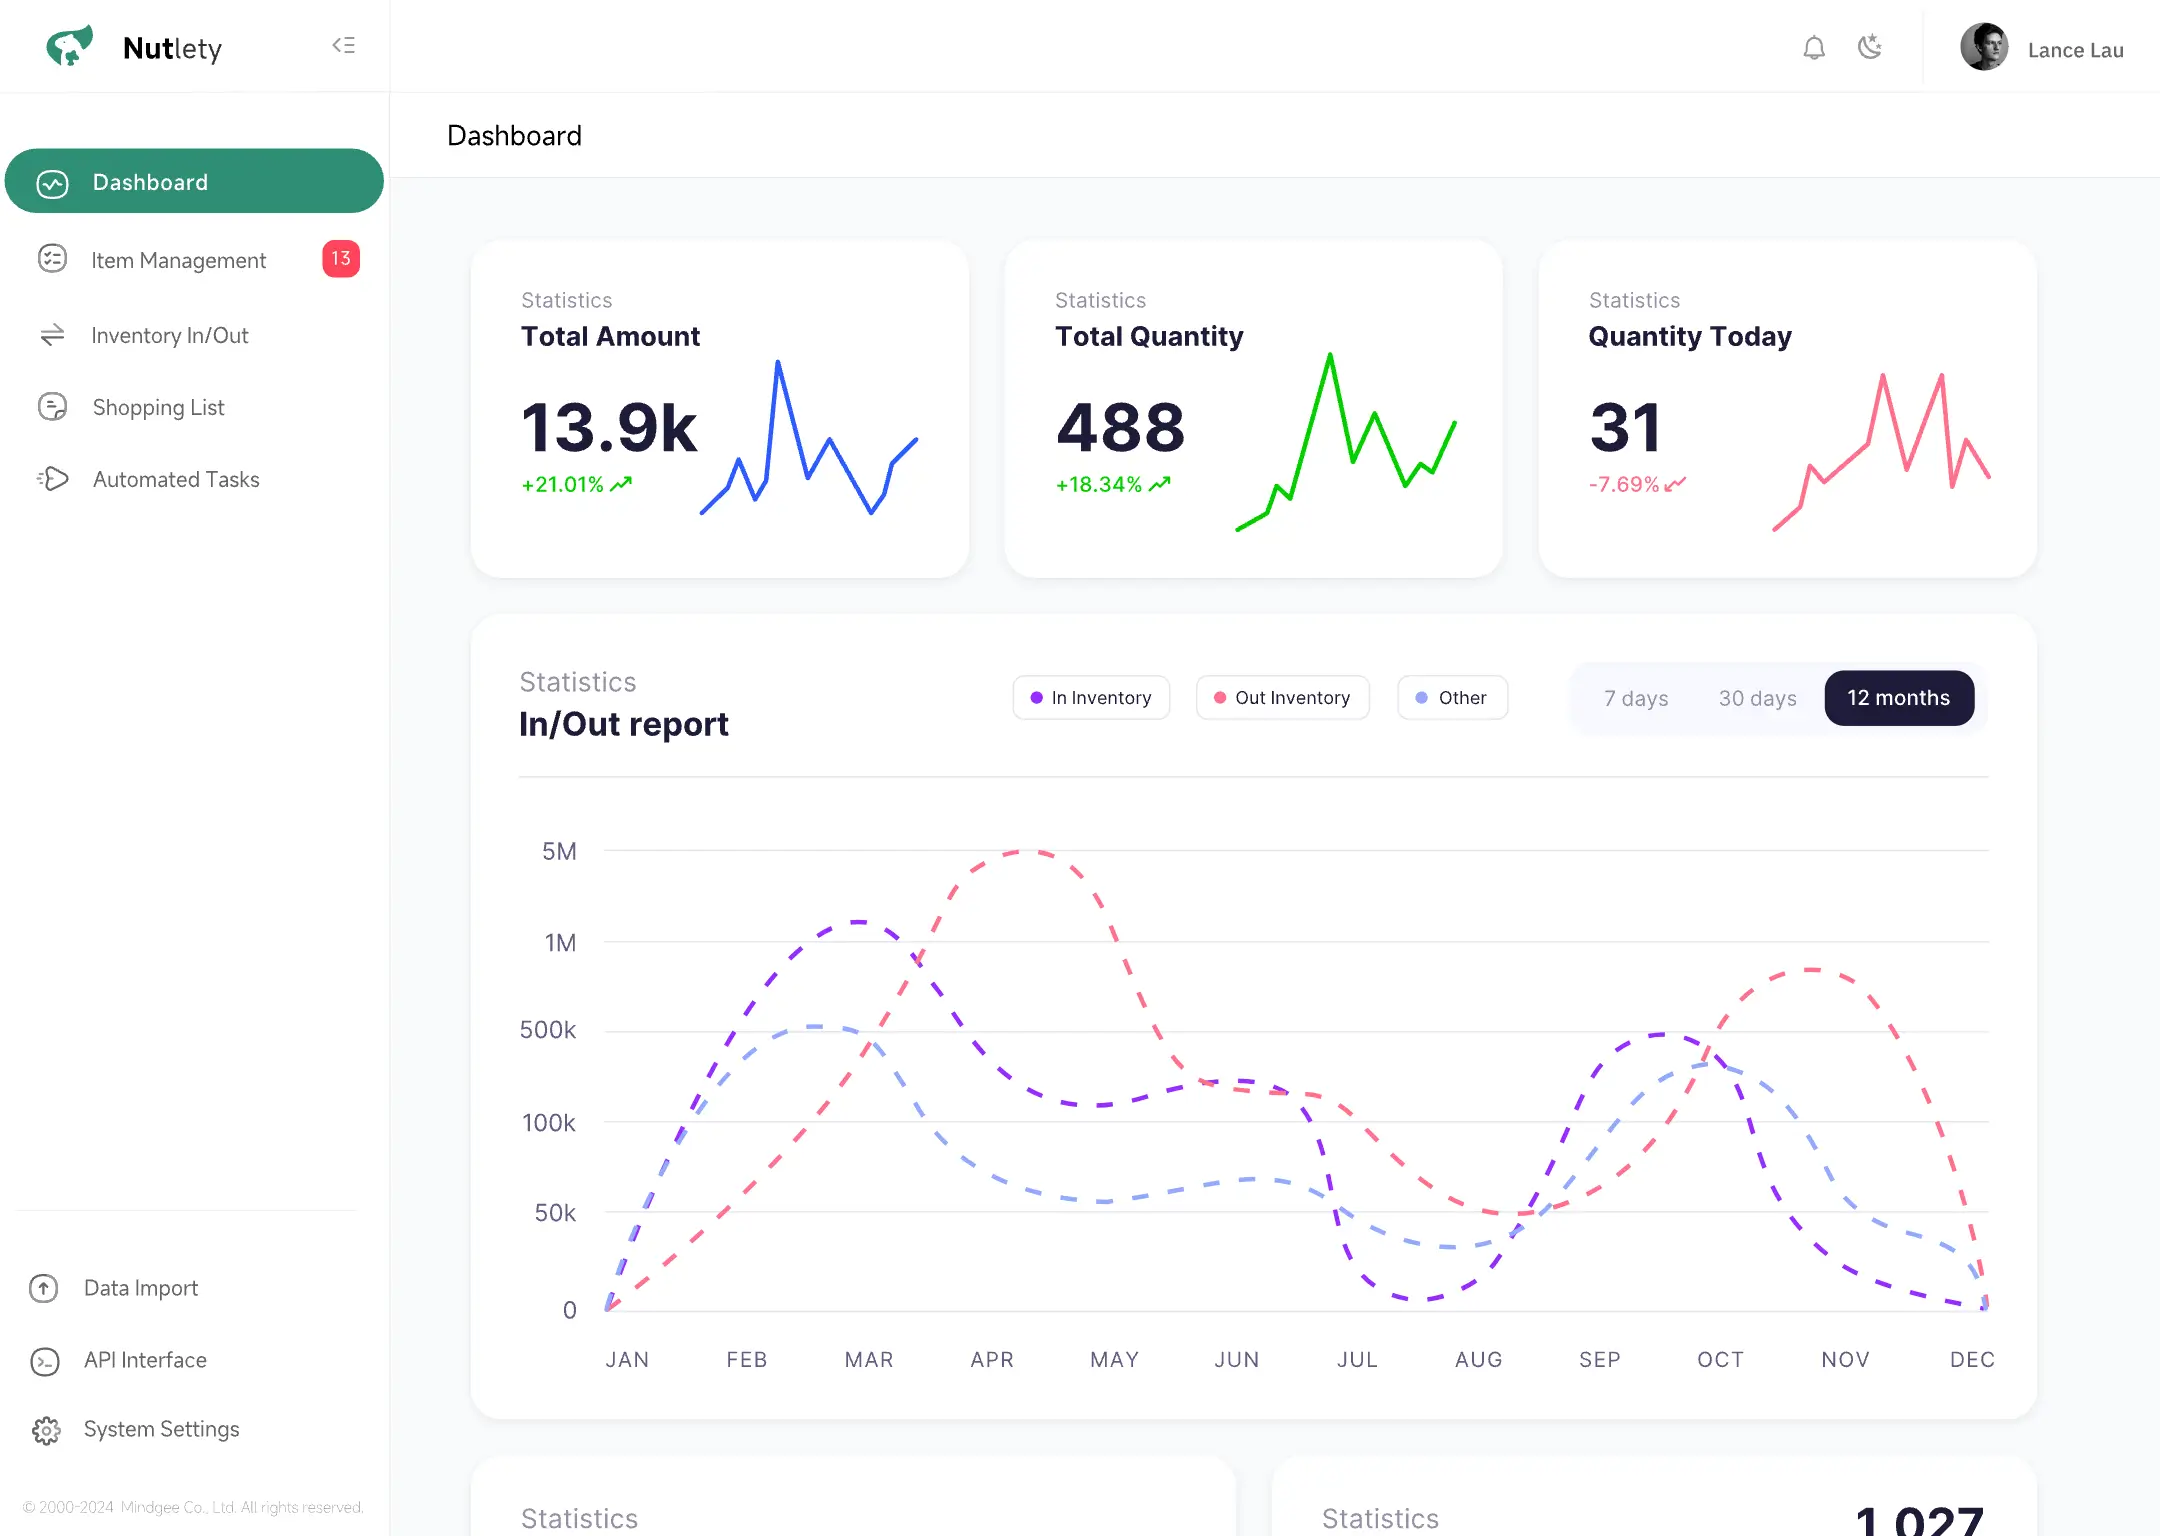Switch chart range to 30 days
The image size is (2160, 1536).
click(x=1757, y=698)
